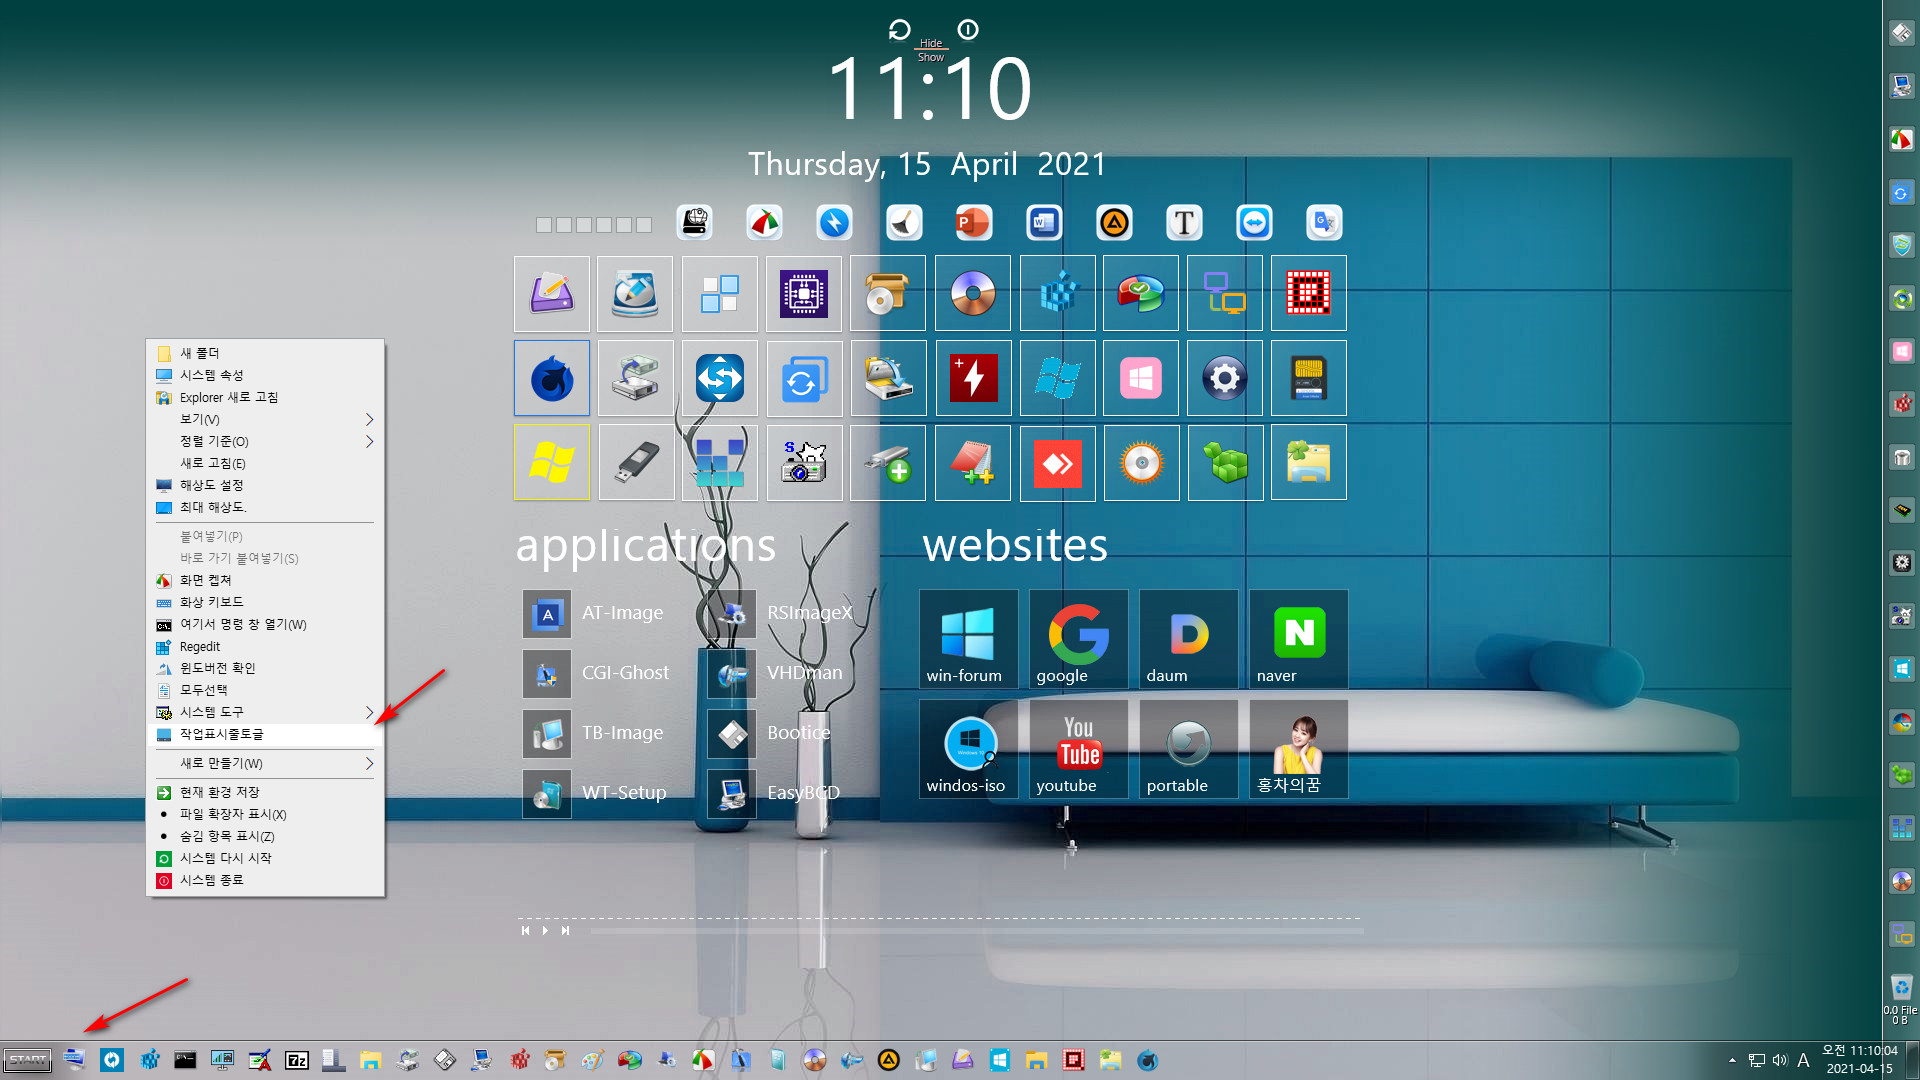1920x1080 pixels.
Task: Open the PowerPoint shortcut icon
Action: [973, 222]
